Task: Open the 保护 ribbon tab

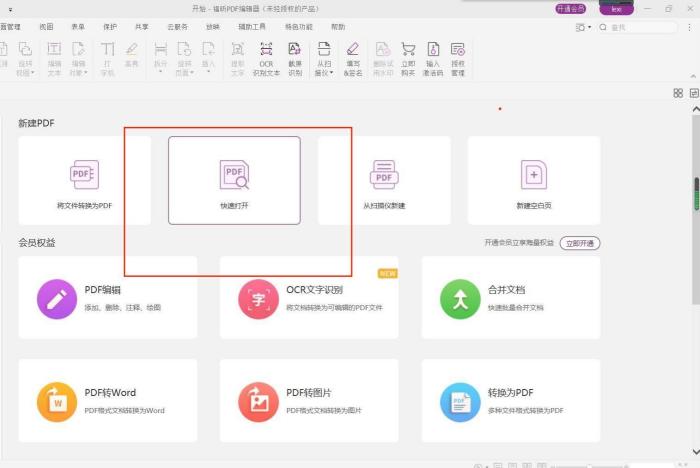Action: coord(109,27)
